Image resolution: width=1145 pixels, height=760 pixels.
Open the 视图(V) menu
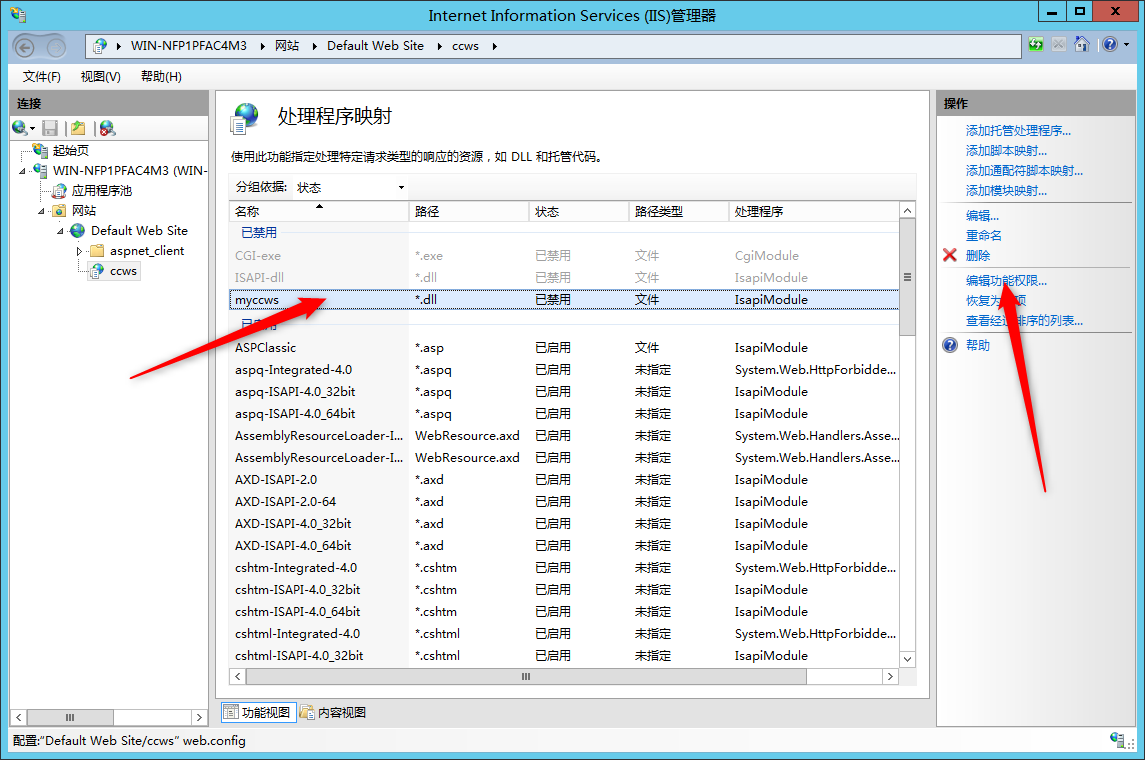100,77
